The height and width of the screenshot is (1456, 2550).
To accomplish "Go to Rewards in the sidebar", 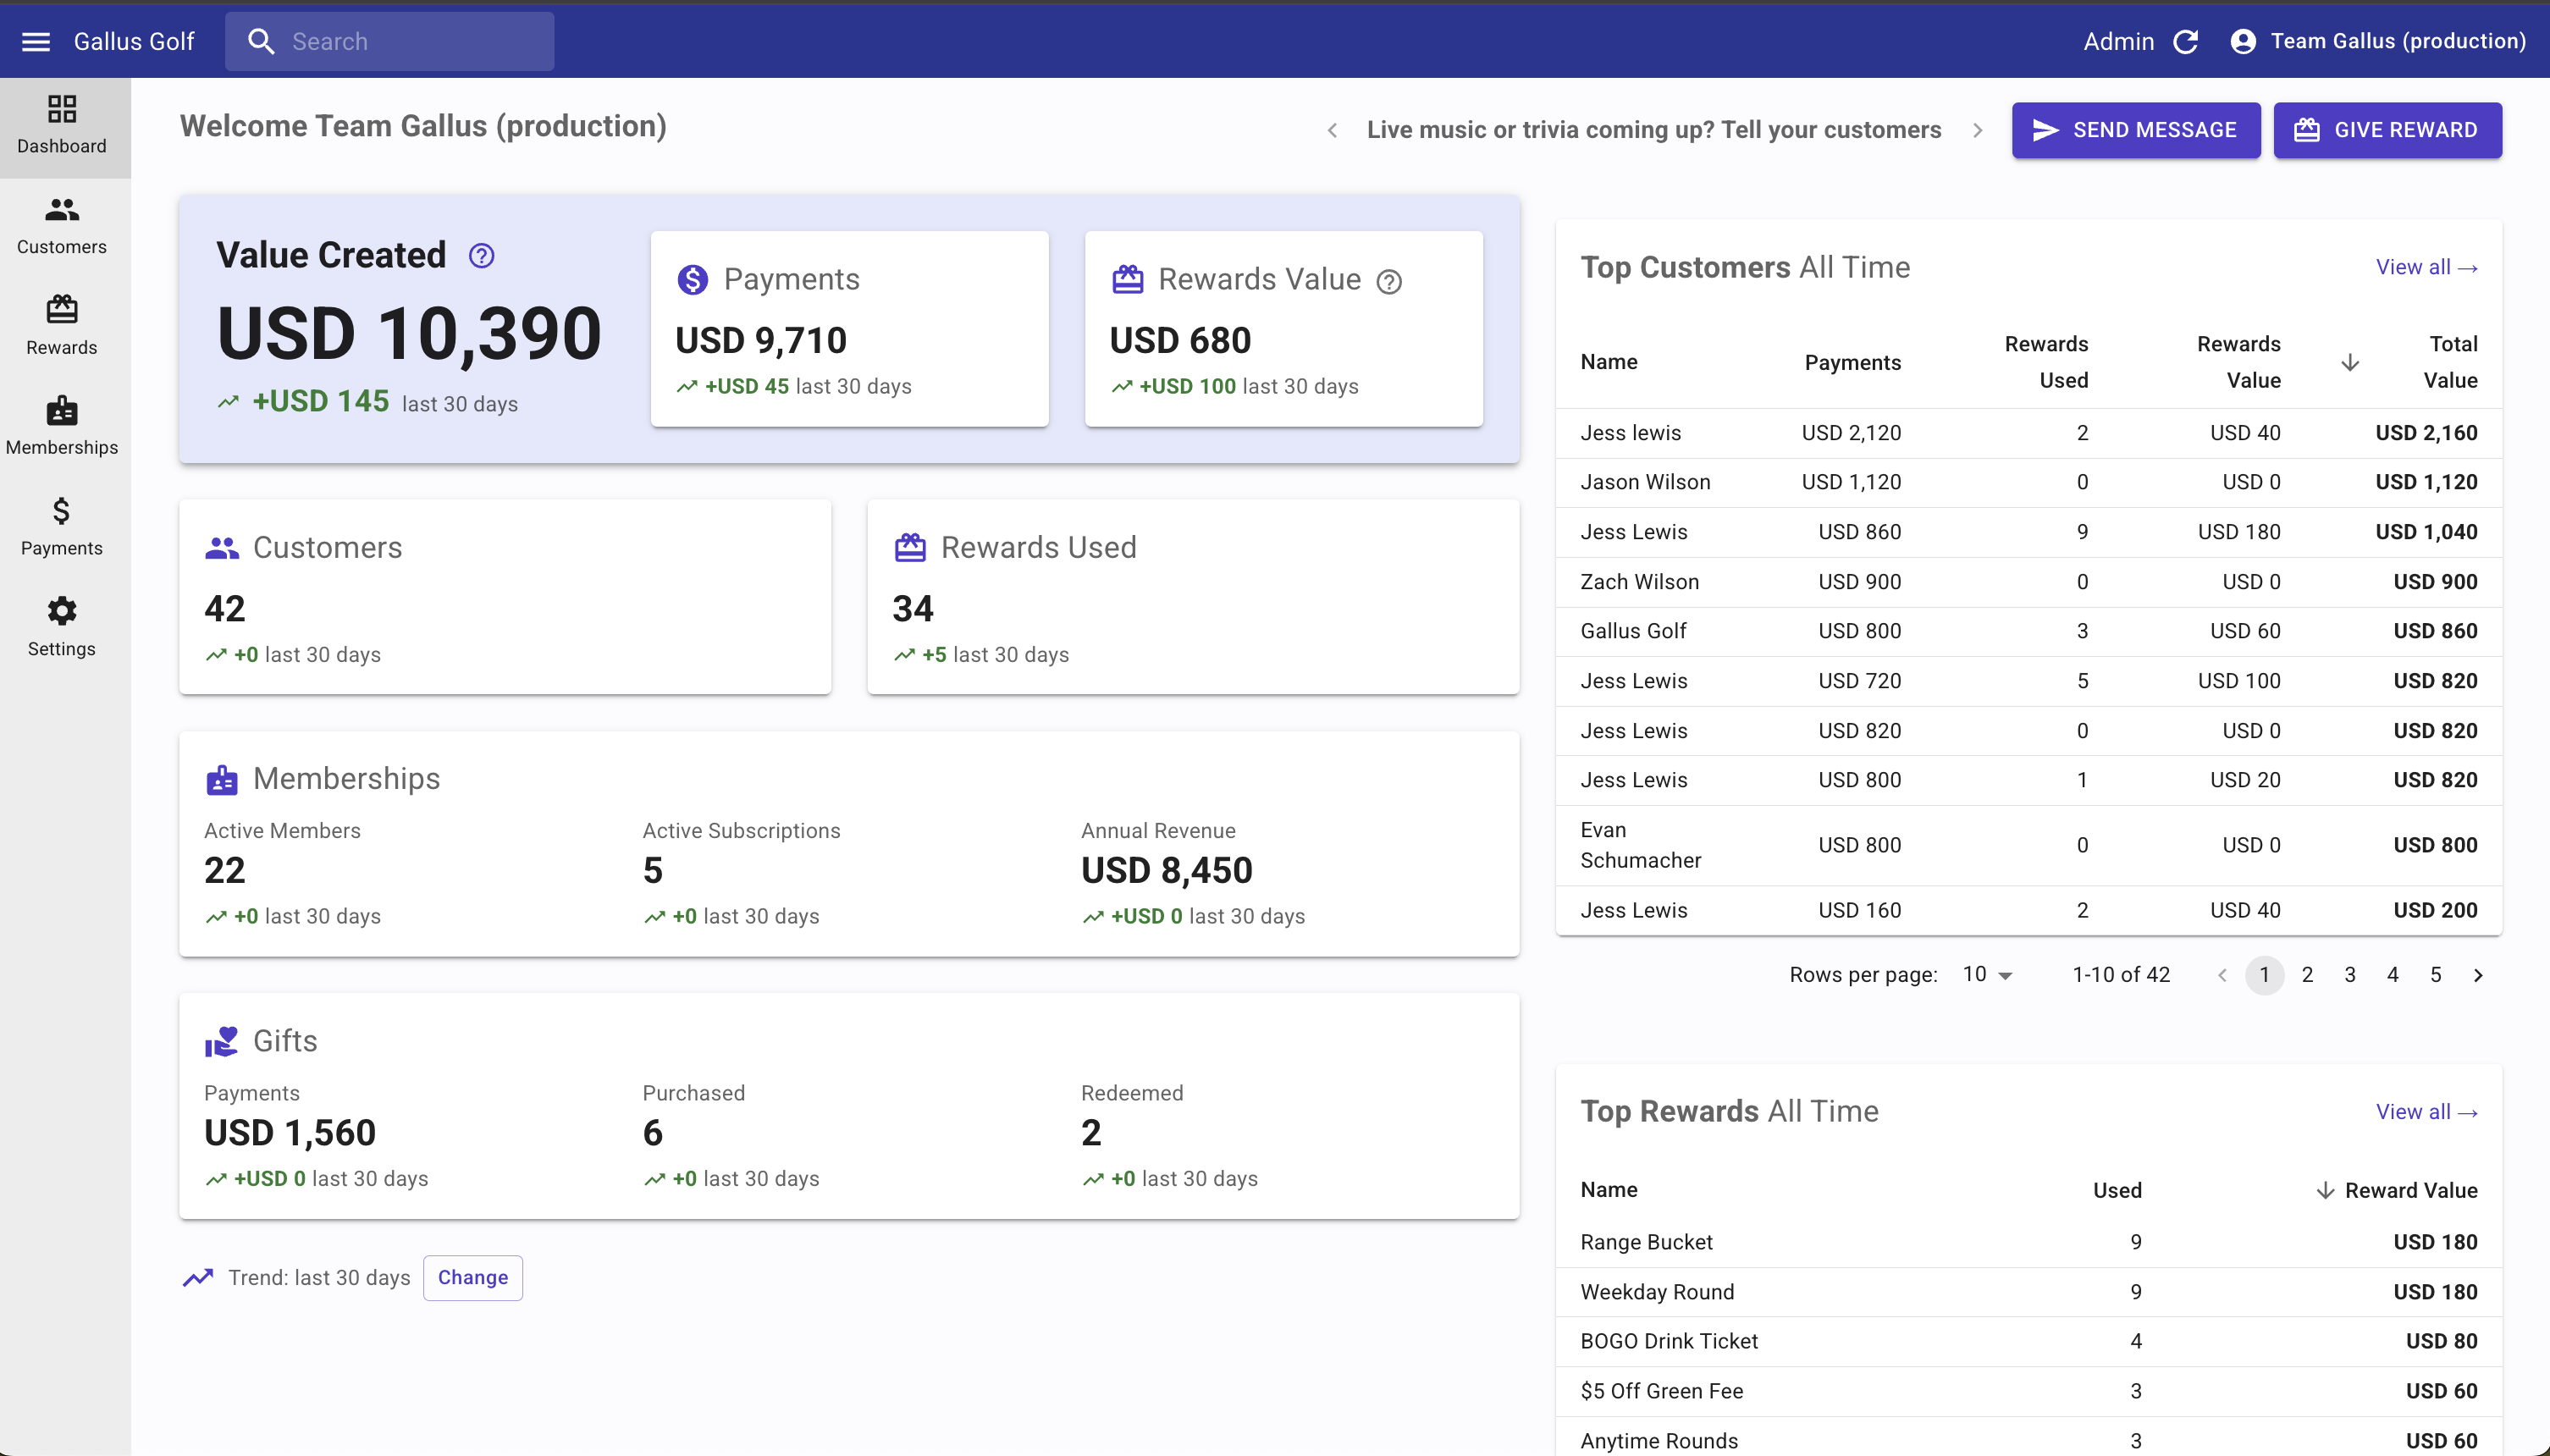I will tap(62, 326).
